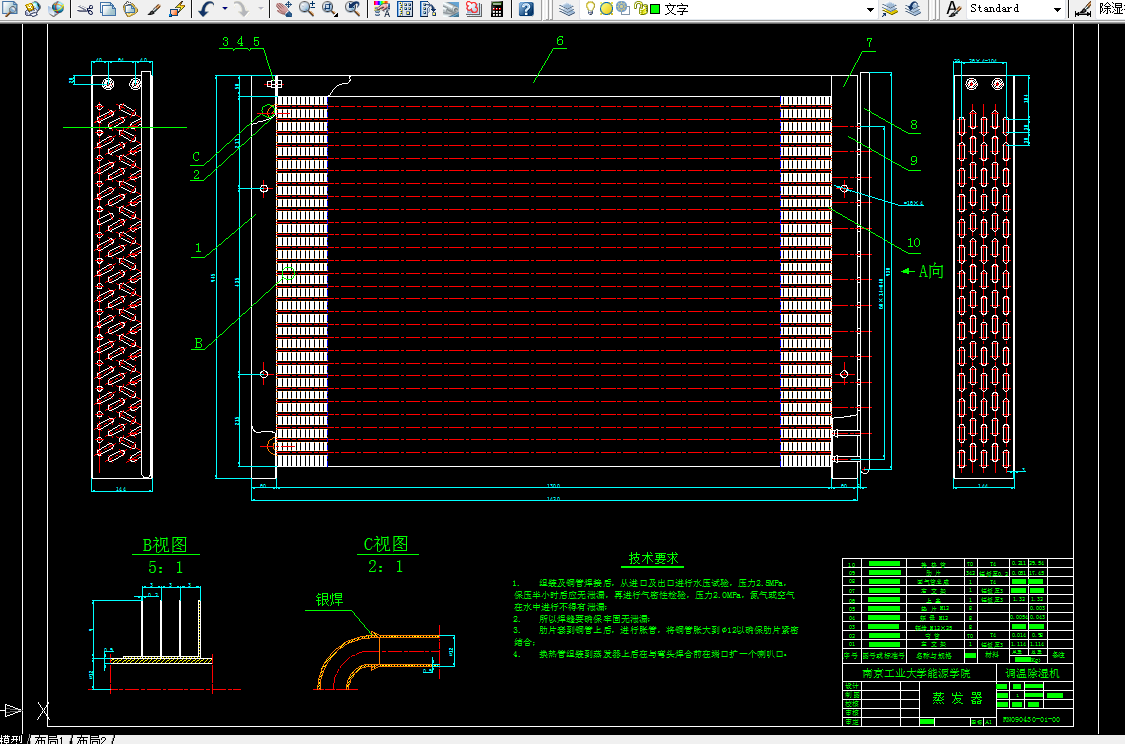Click the Redo arrow

point(242,9)
